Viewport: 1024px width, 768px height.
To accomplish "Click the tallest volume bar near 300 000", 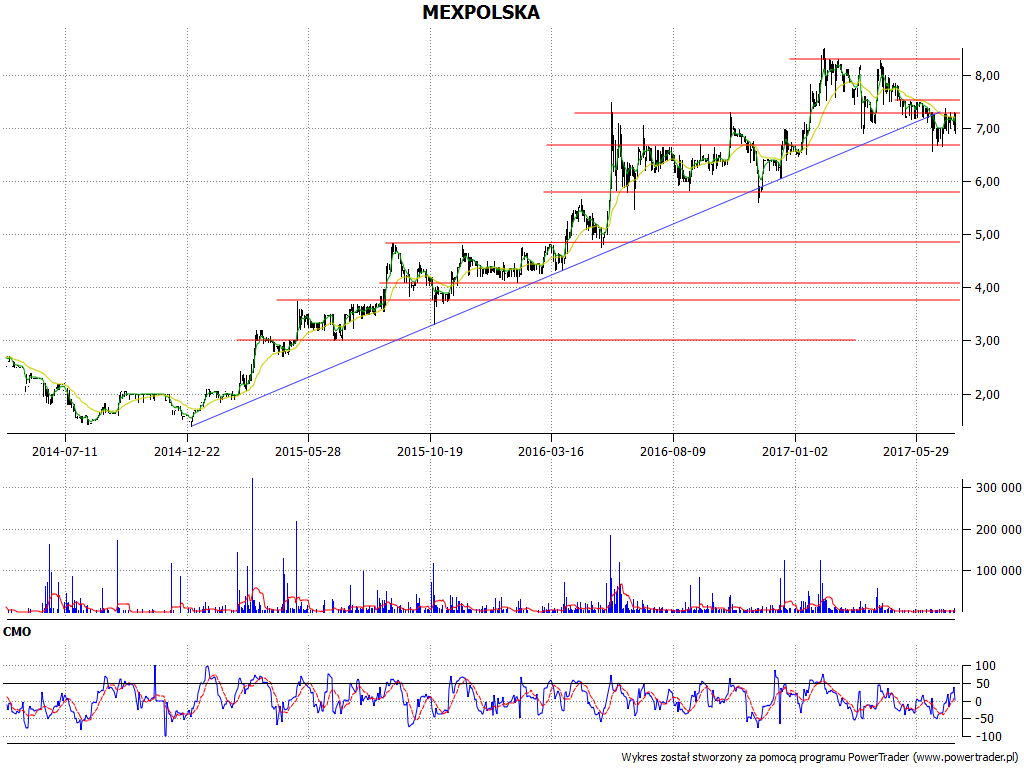I will coord(252,545).
